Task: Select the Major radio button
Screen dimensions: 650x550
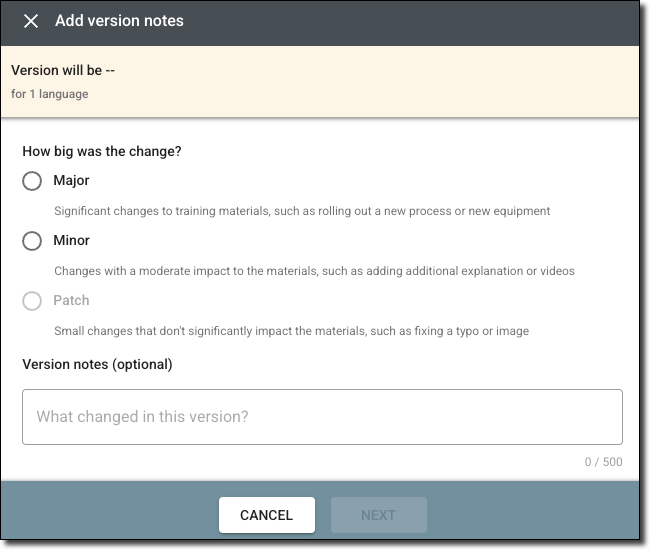Action: point(32,181)
